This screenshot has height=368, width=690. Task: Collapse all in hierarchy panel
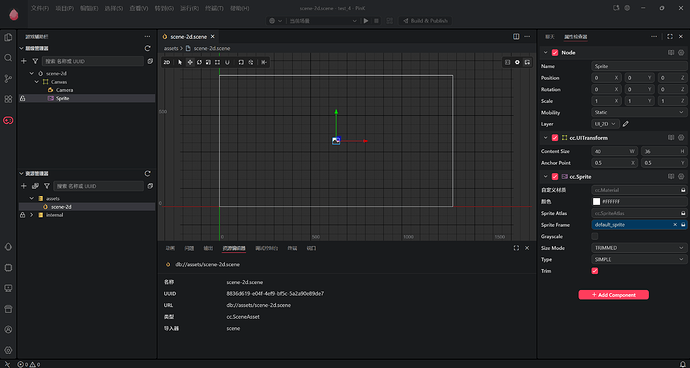(150, 61)
